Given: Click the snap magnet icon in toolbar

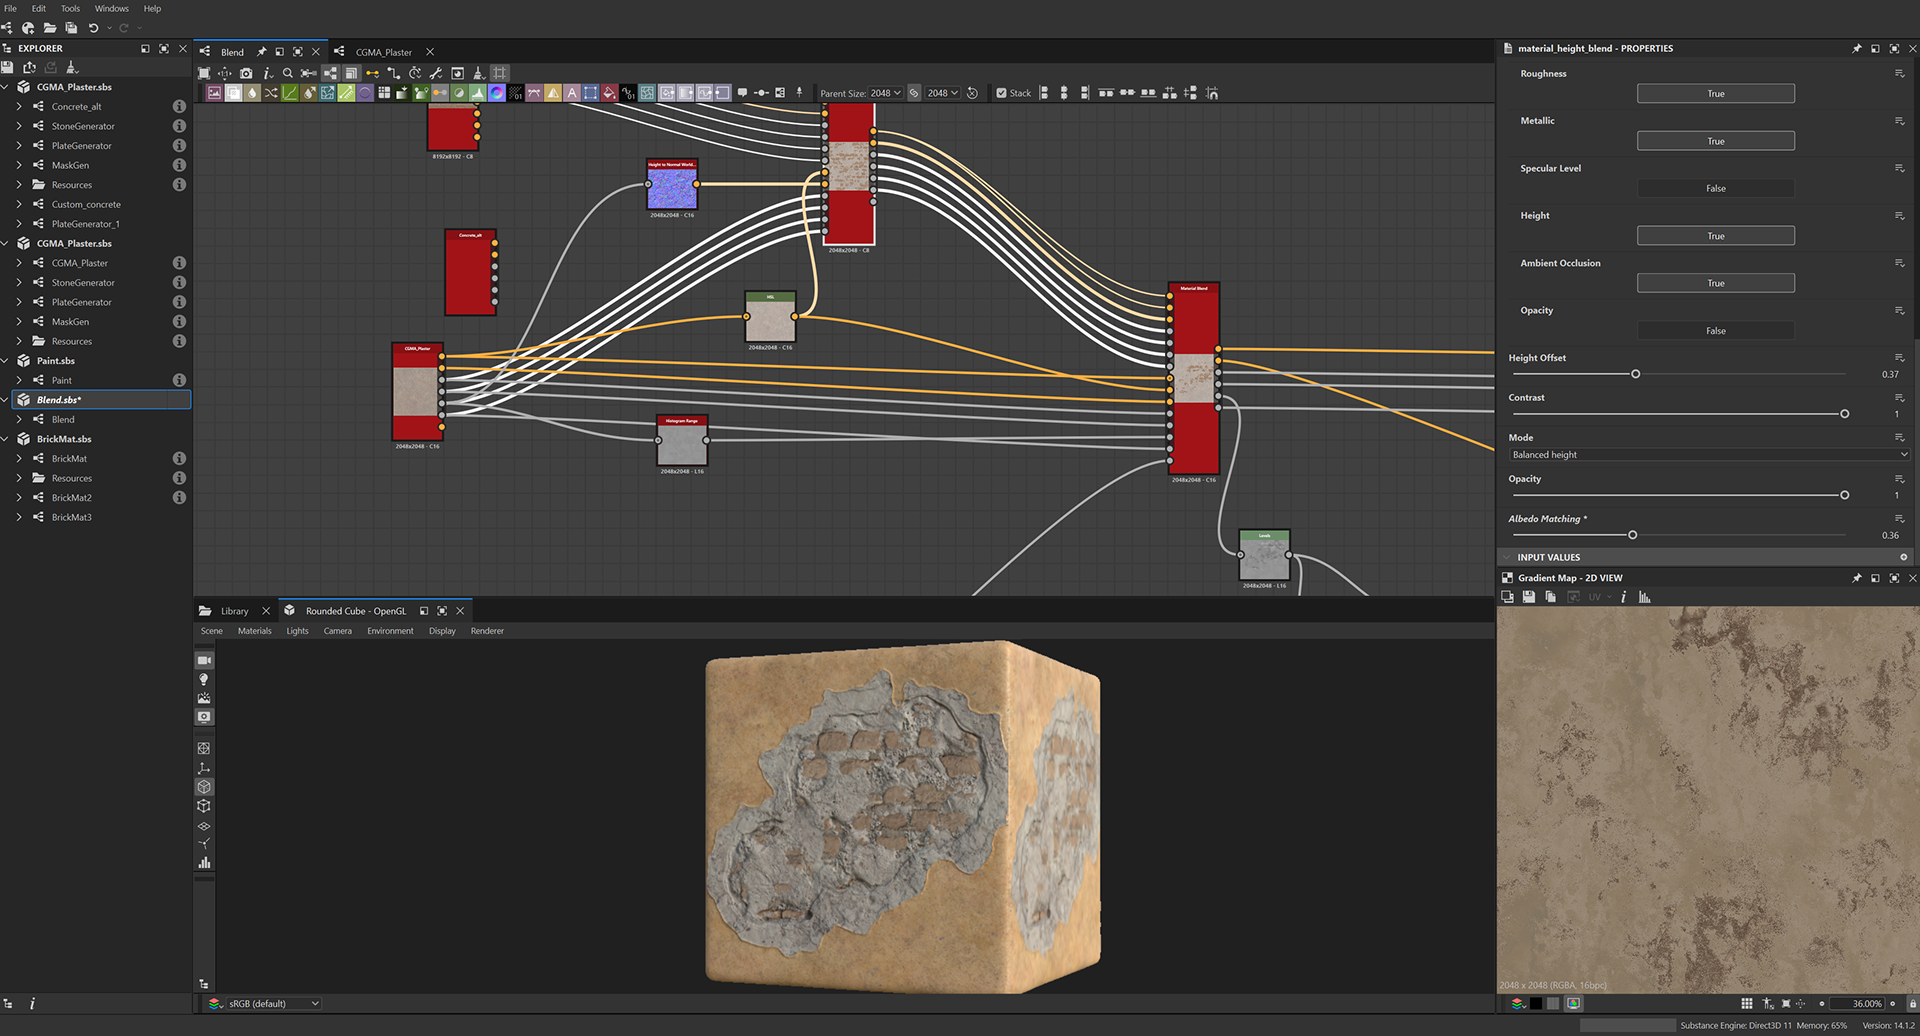Looking at the screenshot, I should [x=1212, y=93].
